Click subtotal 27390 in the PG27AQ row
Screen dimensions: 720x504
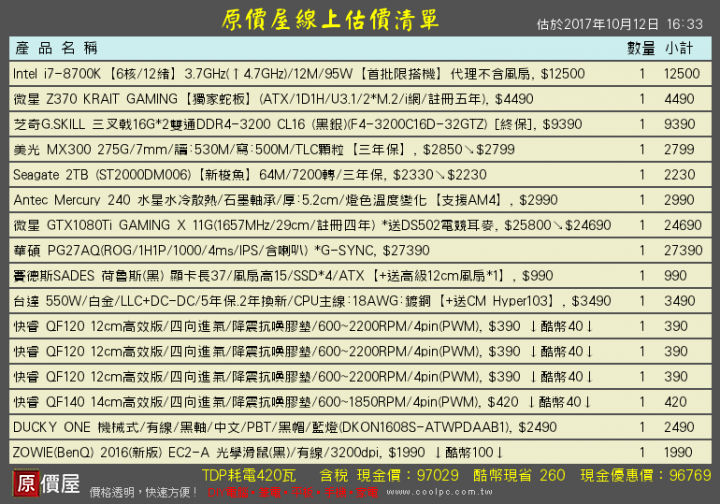pyautogui.click(x=683, y=250)
